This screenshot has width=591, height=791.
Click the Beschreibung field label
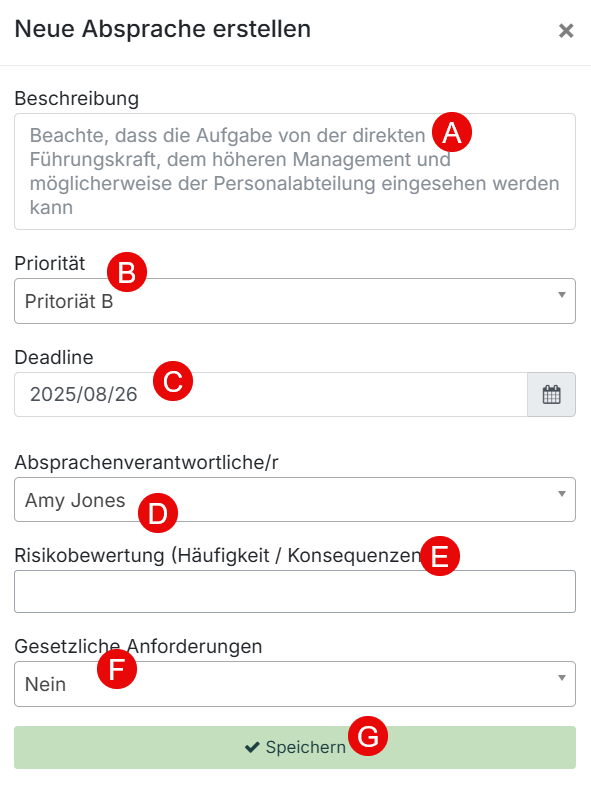[x=77, y=98]
